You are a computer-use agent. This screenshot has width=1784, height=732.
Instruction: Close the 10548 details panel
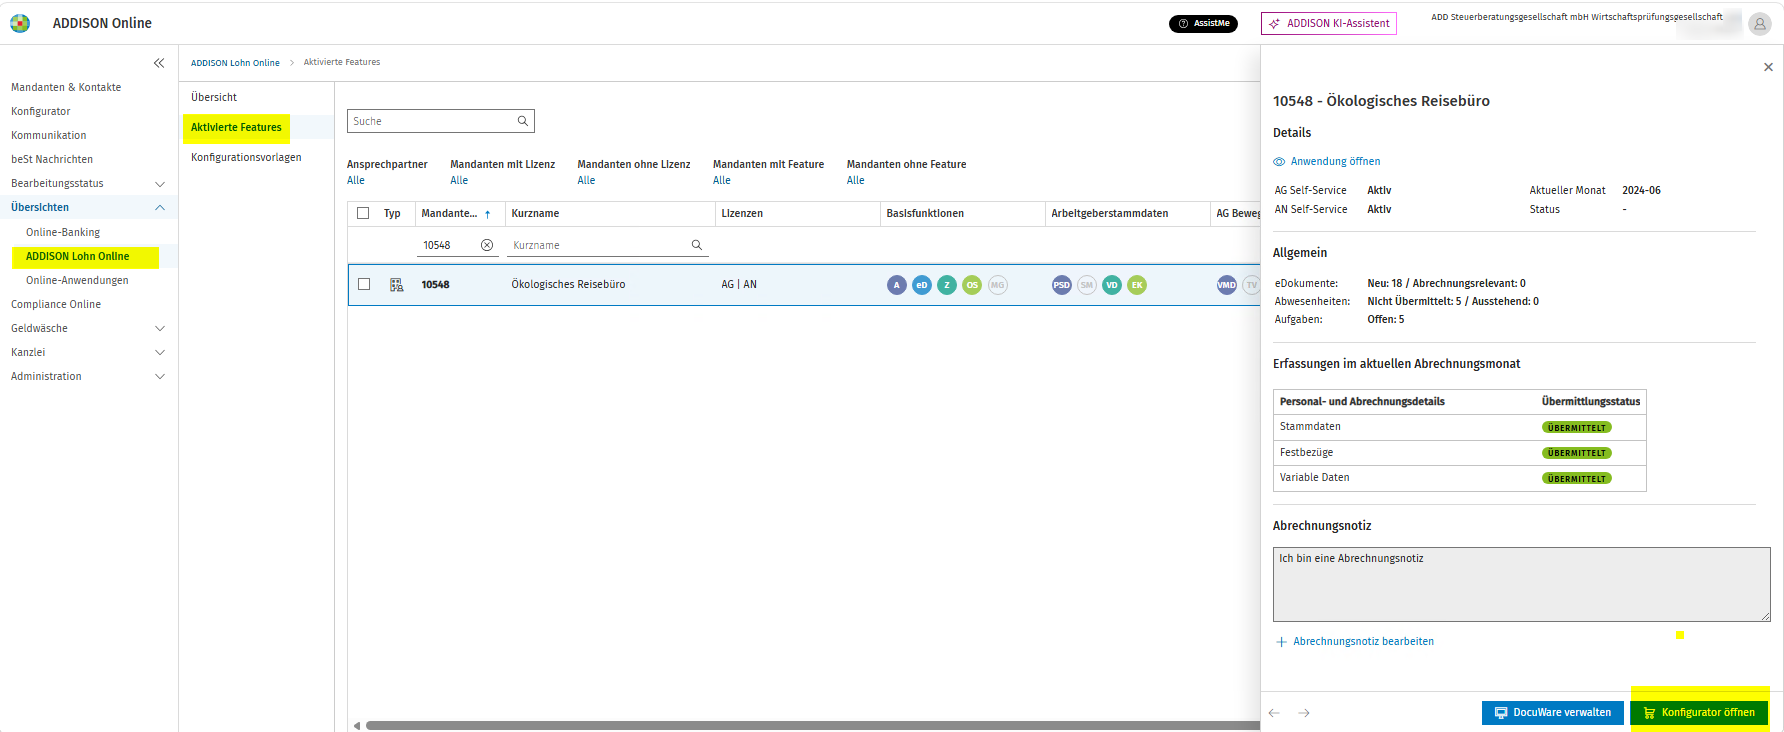(x=1768, y=67)
